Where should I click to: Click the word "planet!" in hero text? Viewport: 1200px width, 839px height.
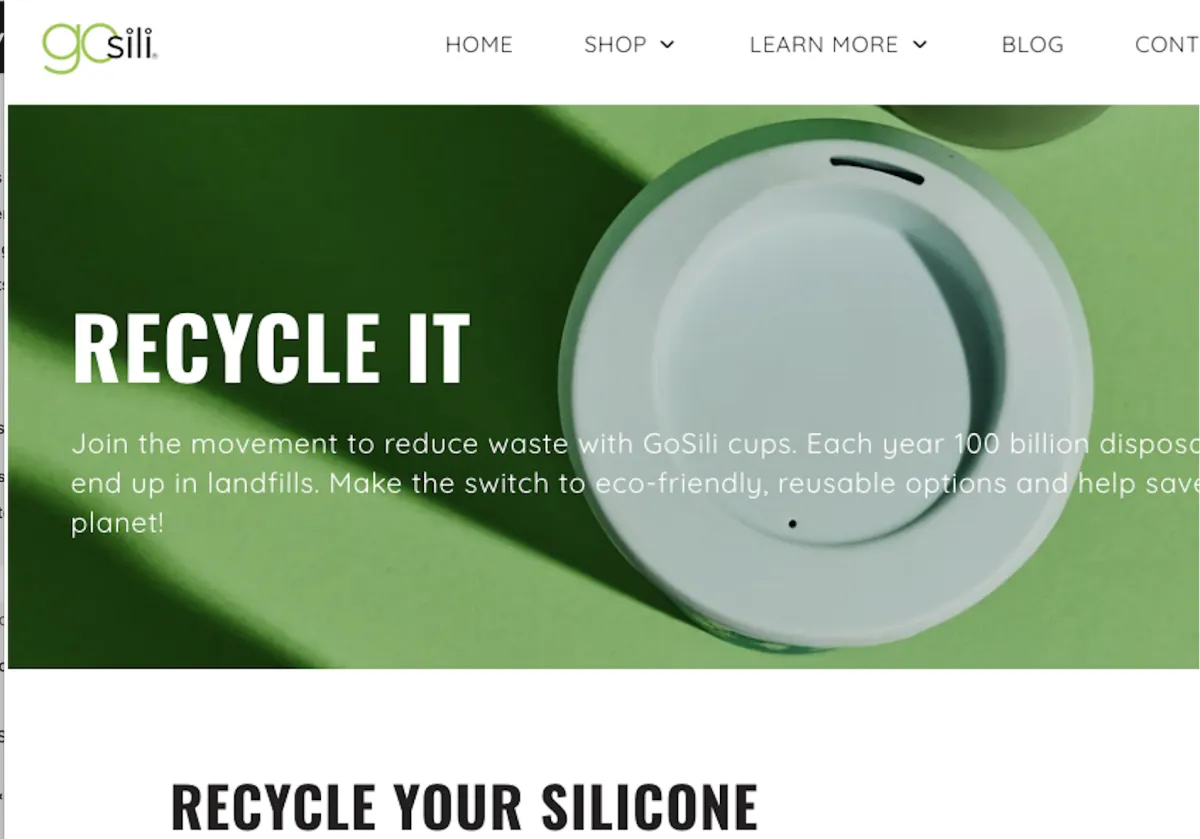[117, 523]
